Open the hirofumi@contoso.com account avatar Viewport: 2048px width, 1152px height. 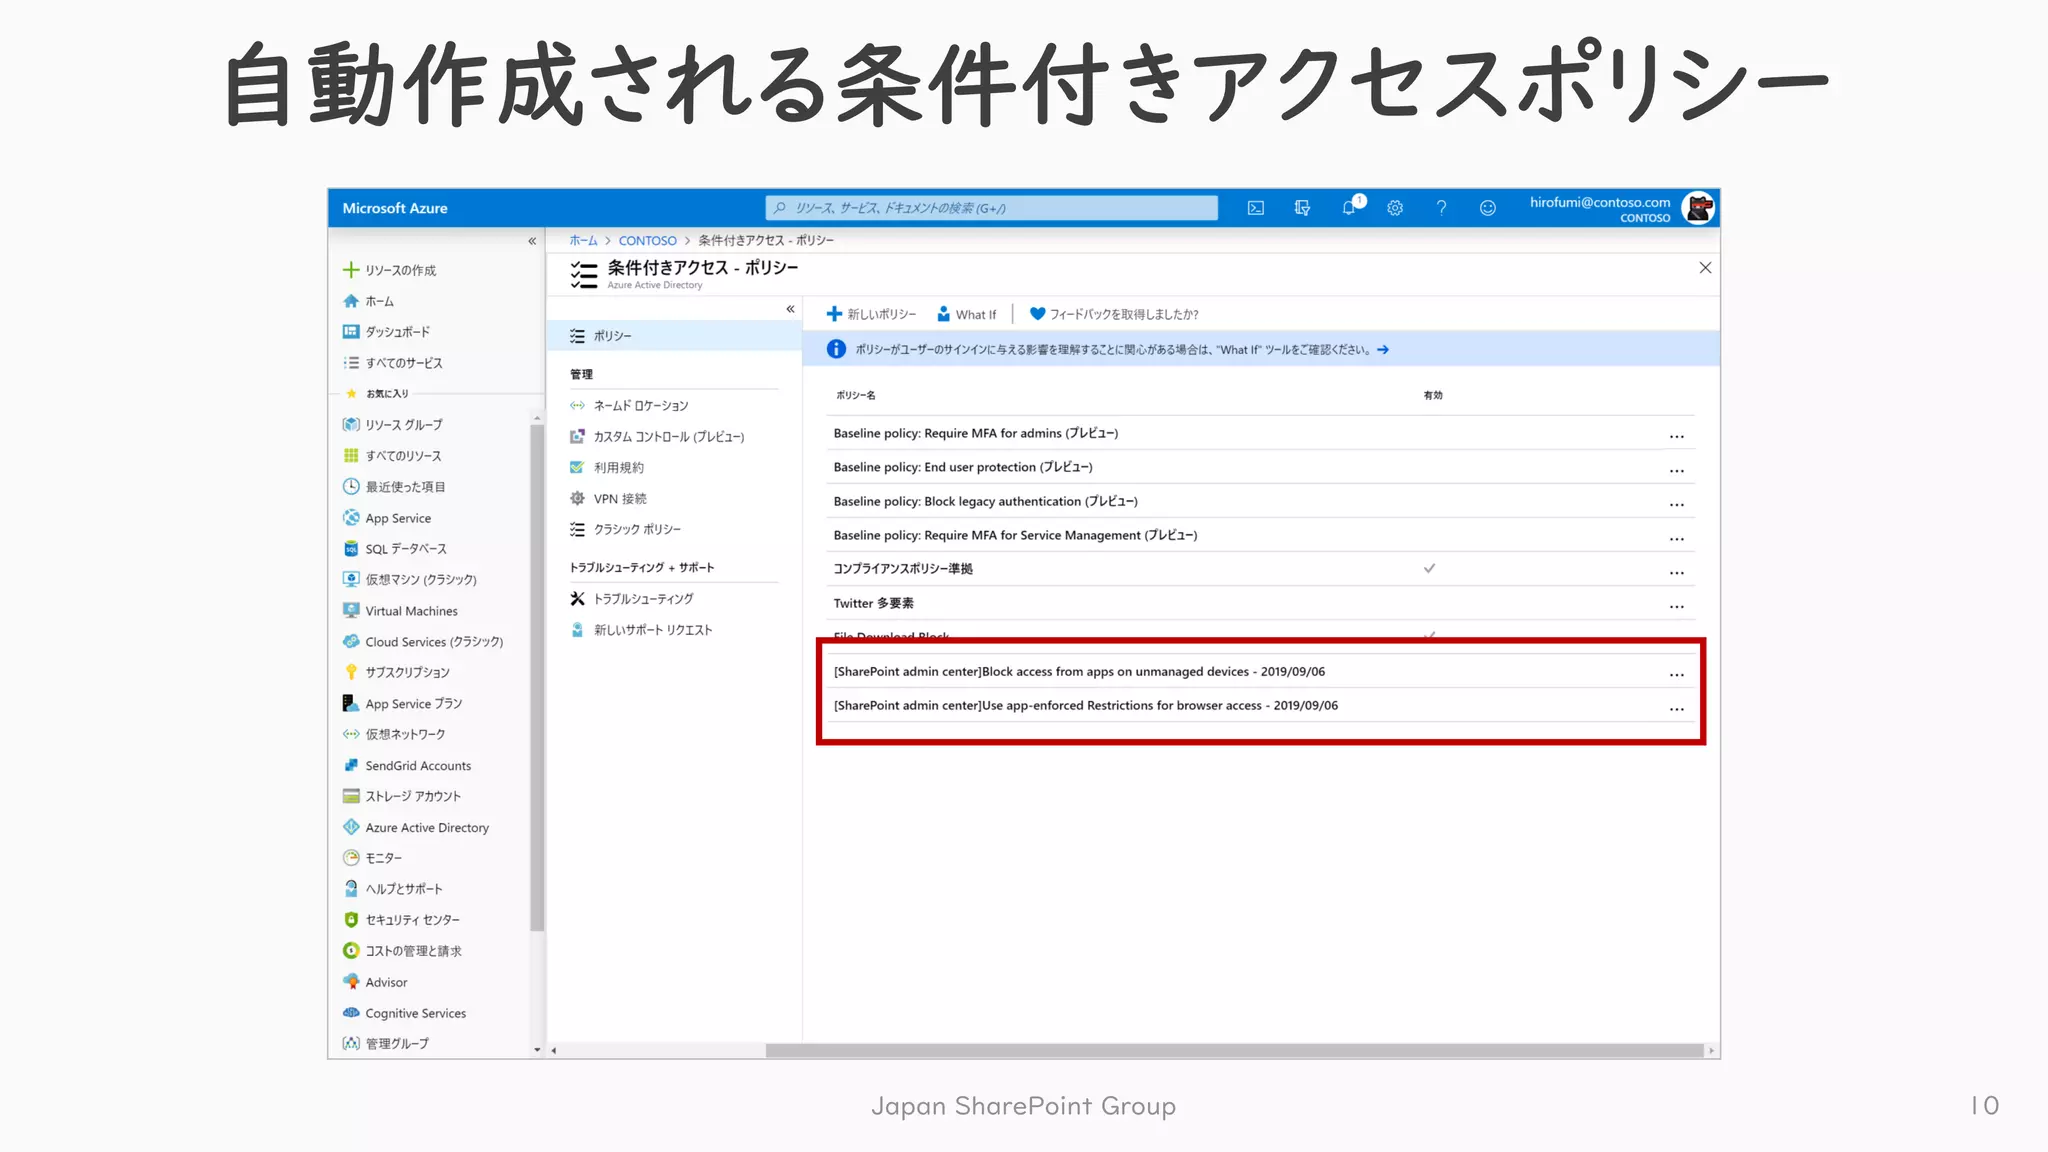pyautogui.click(x=1698, y=208)
